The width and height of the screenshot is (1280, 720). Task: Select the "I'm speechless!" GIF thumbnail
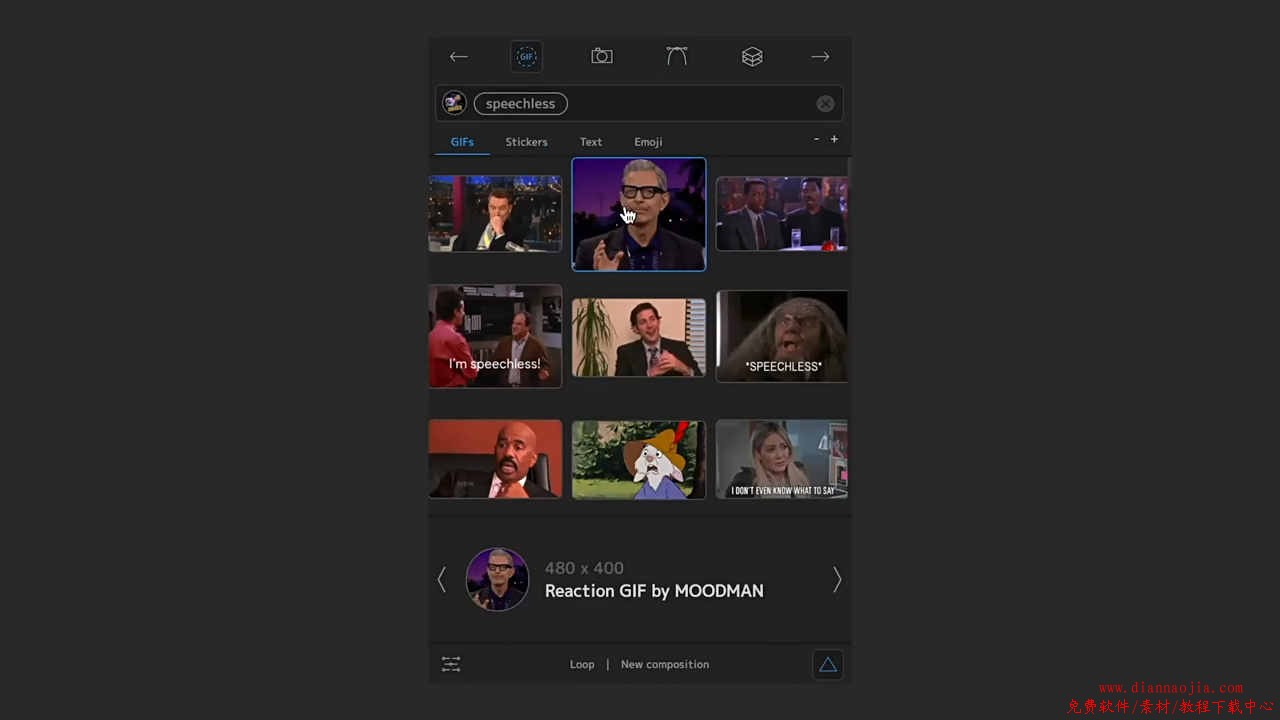pyautogui.click(x=495, y=336)
